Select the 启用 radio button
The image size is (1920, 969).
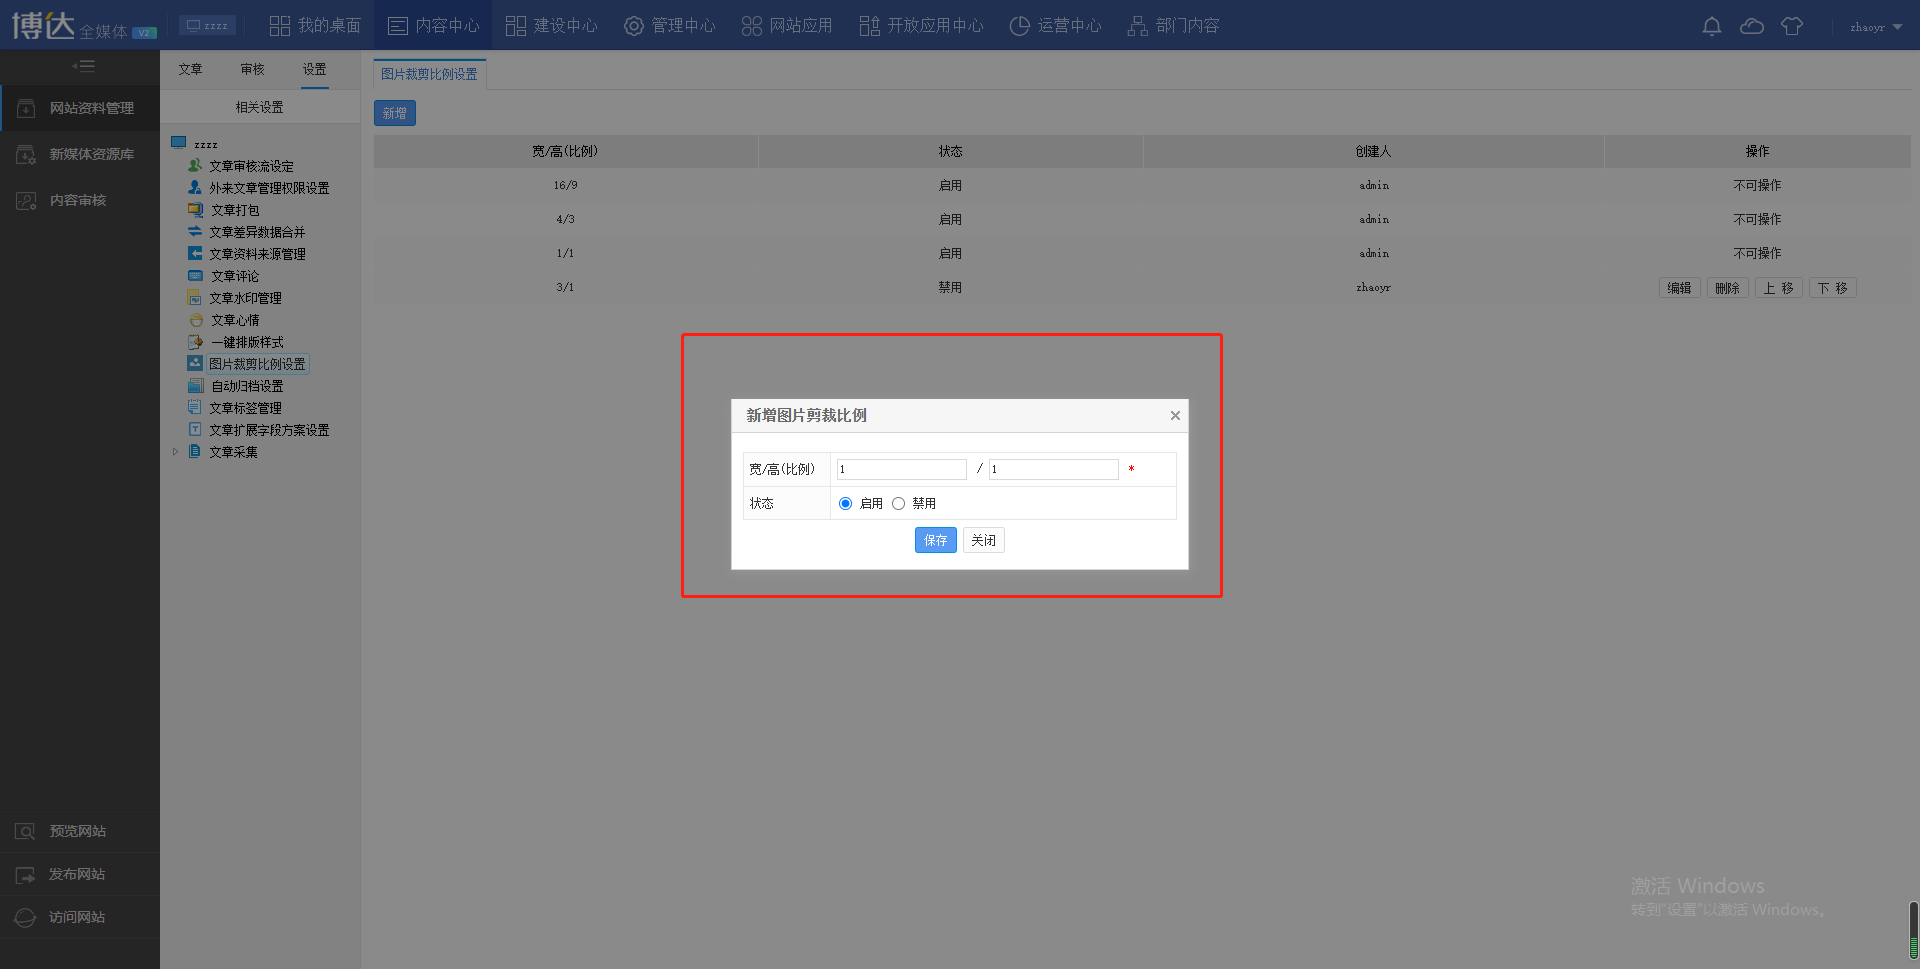point(845,503)
